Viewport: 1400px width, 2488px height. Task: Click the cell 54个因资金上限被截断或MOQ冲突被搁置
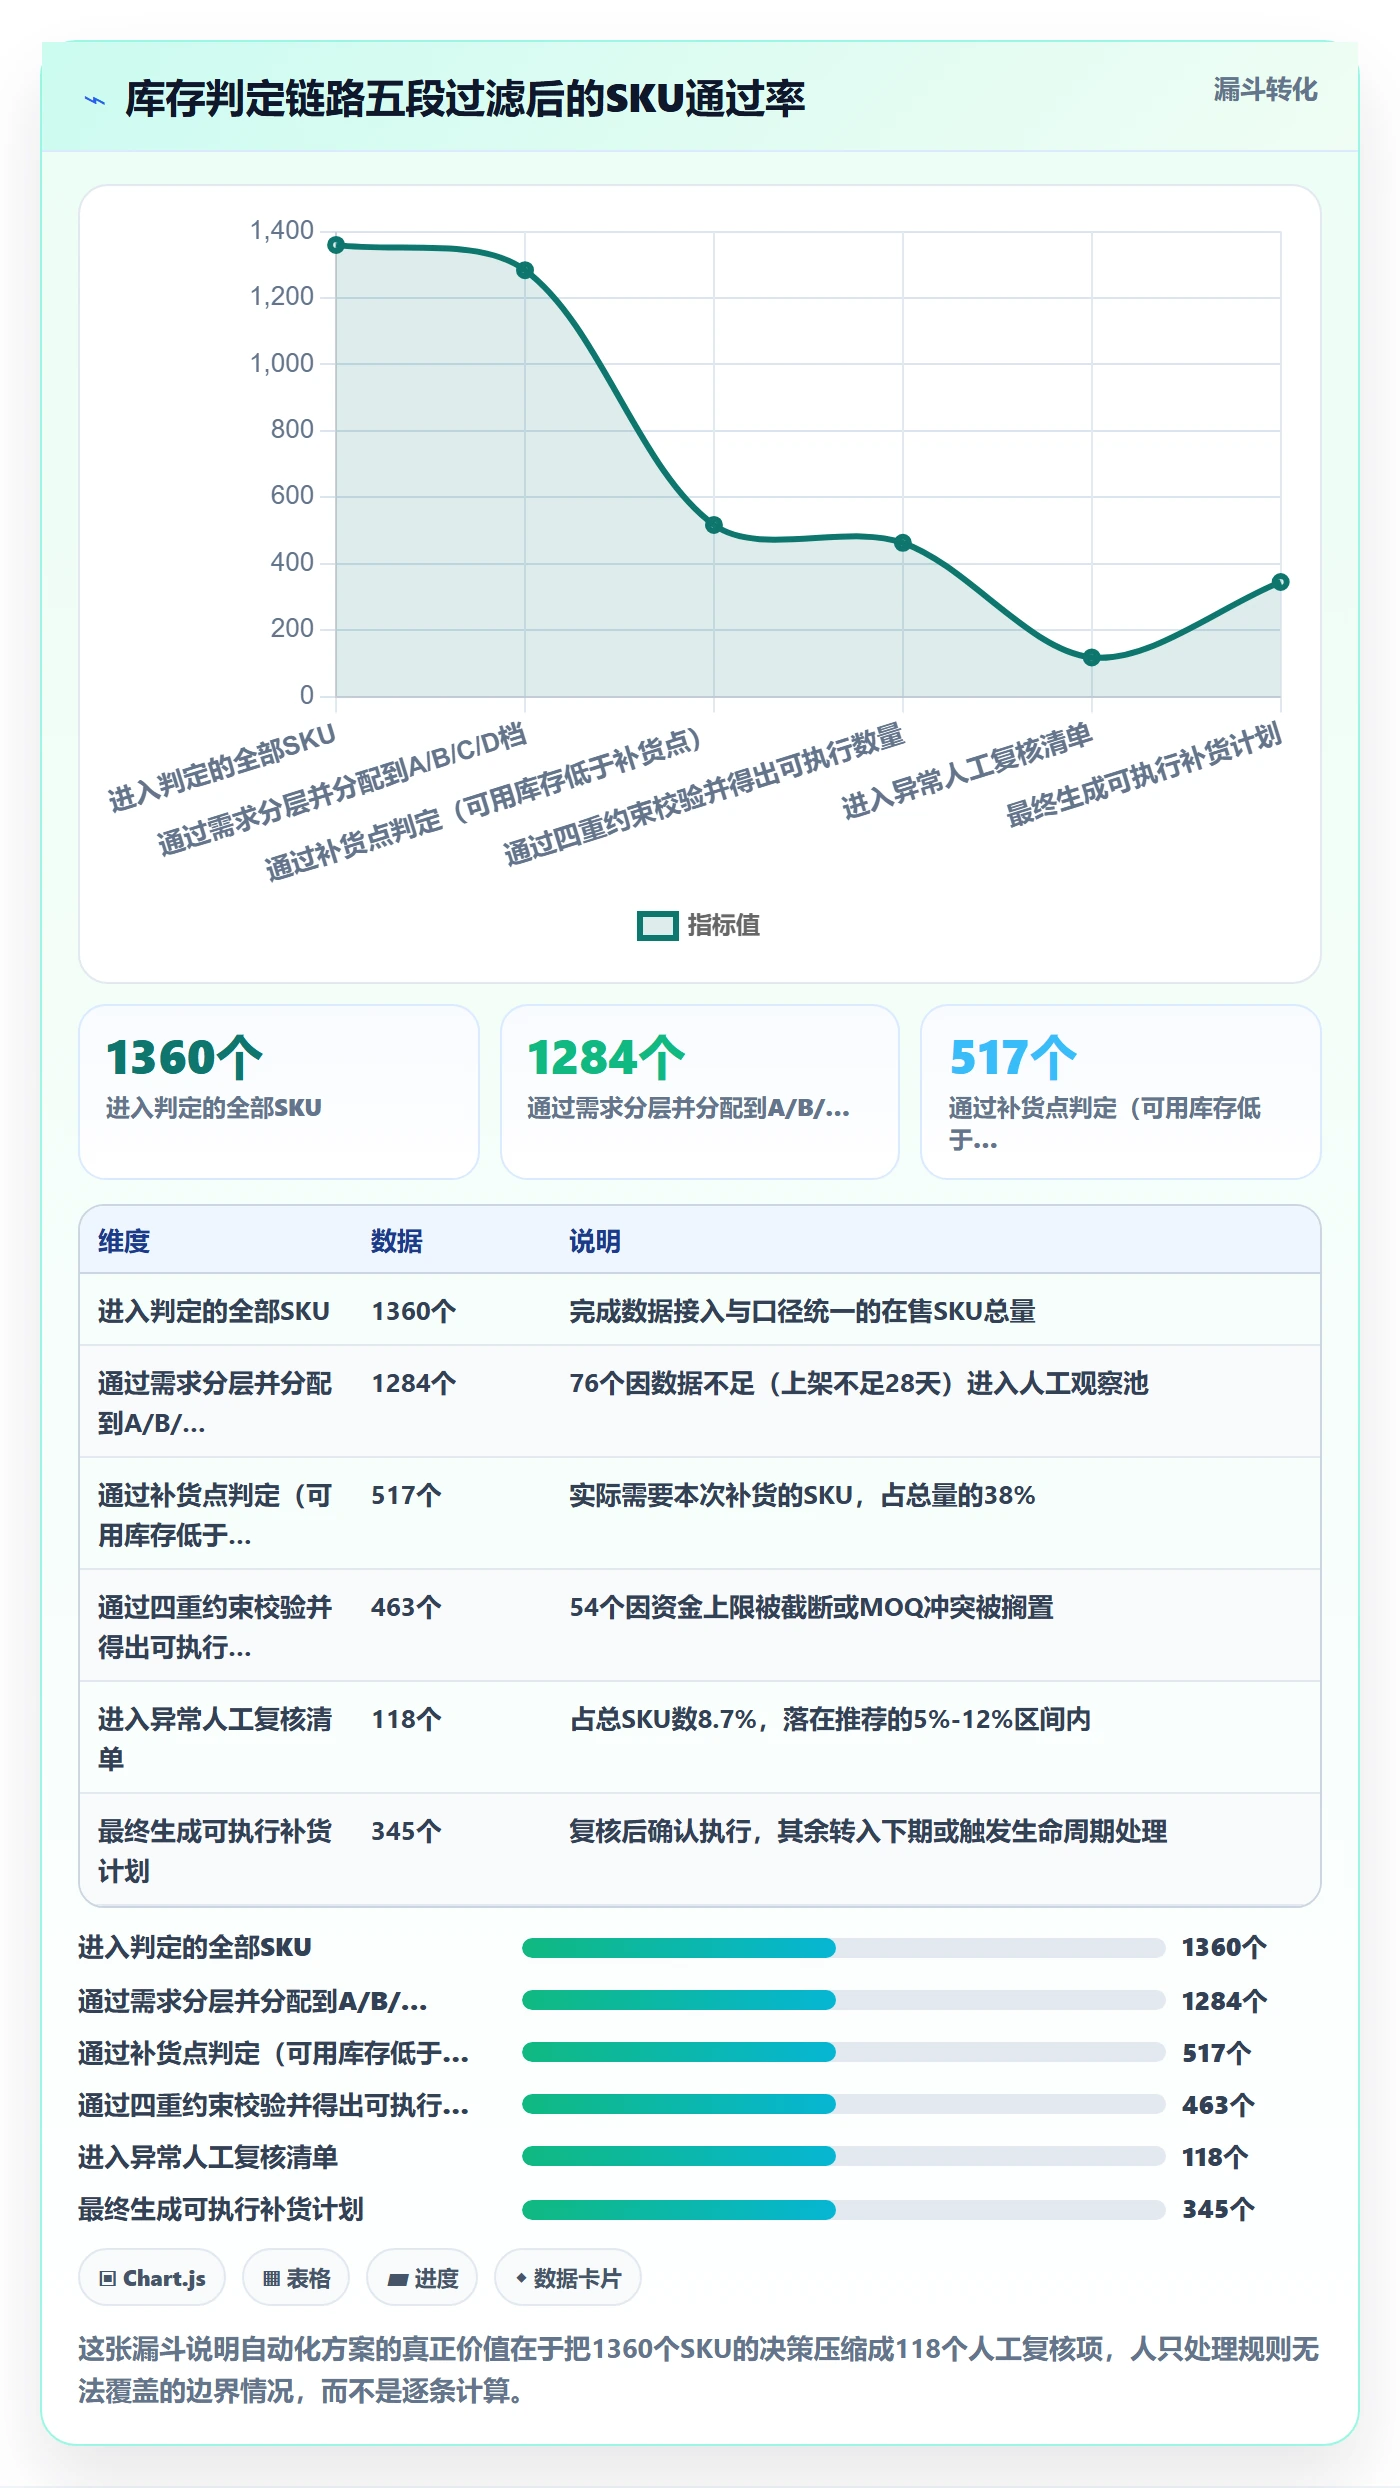[x=811, y=1607]
